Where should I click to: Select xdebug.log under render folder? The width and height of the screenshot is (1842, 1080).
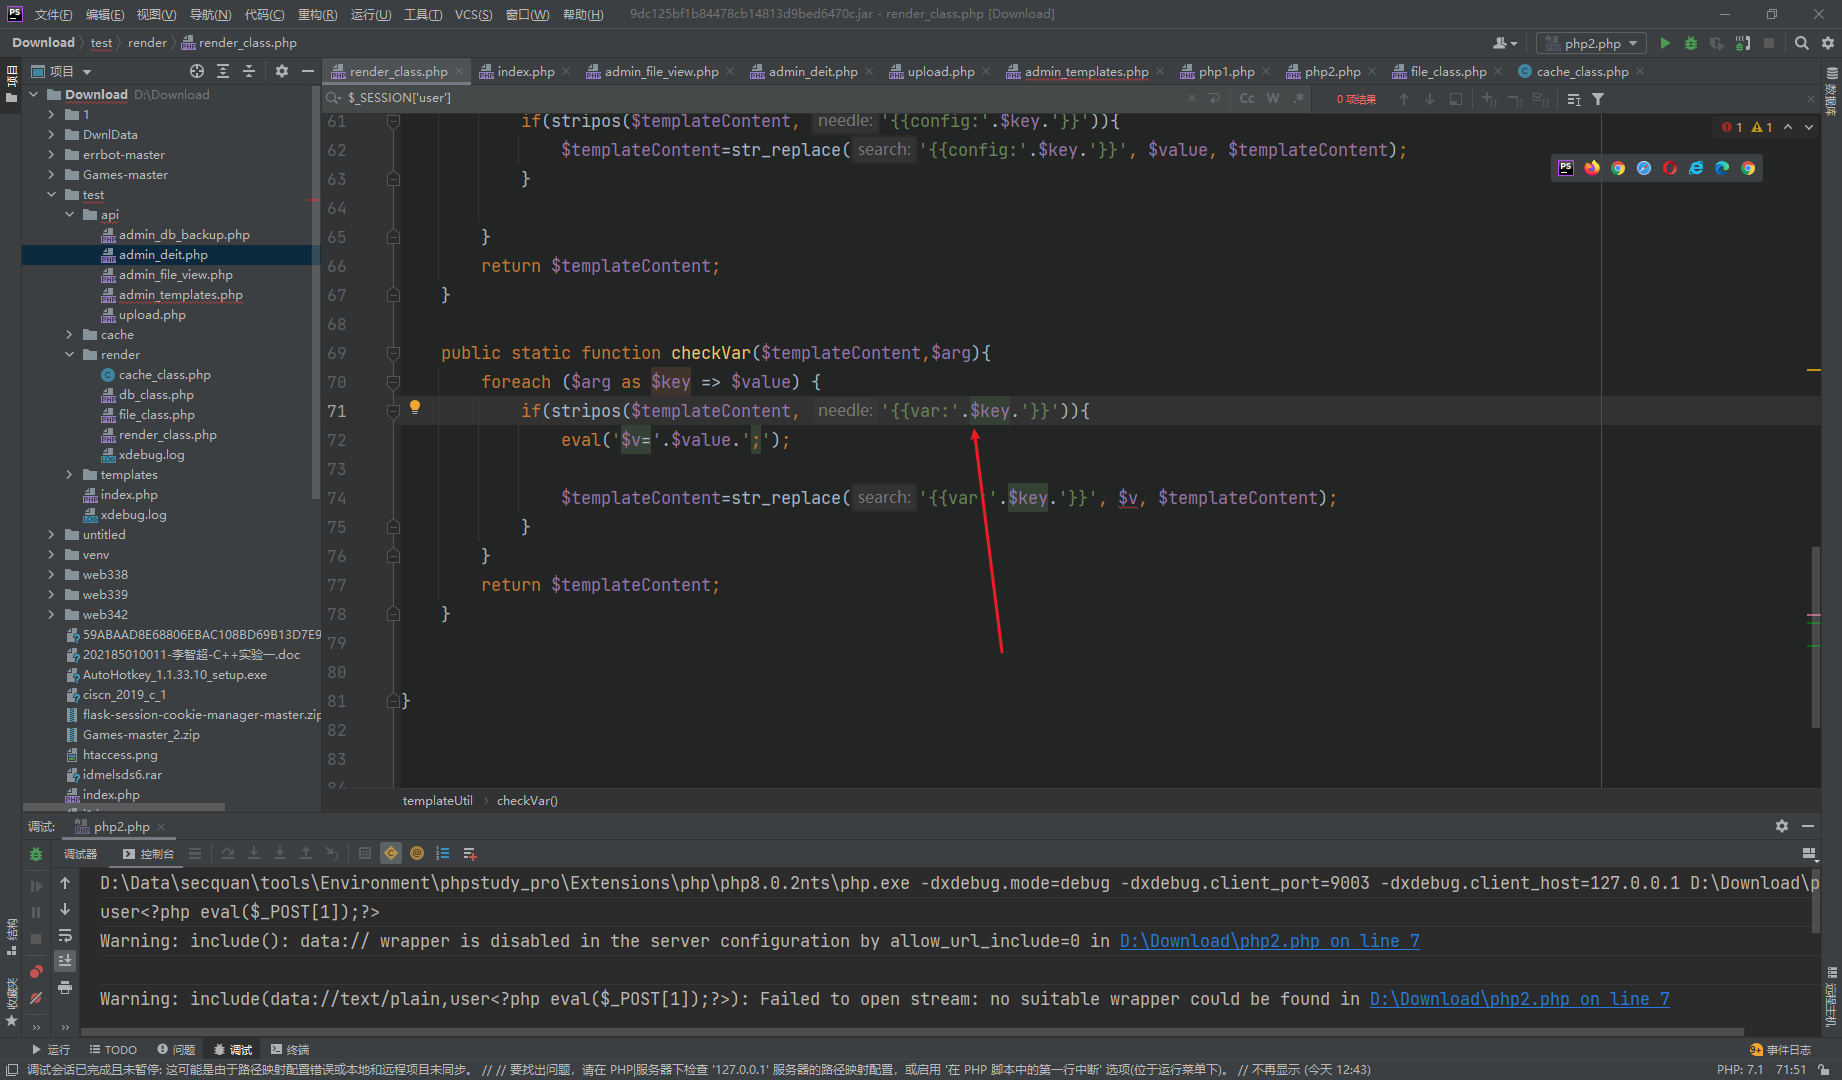(x=151, y=455)
